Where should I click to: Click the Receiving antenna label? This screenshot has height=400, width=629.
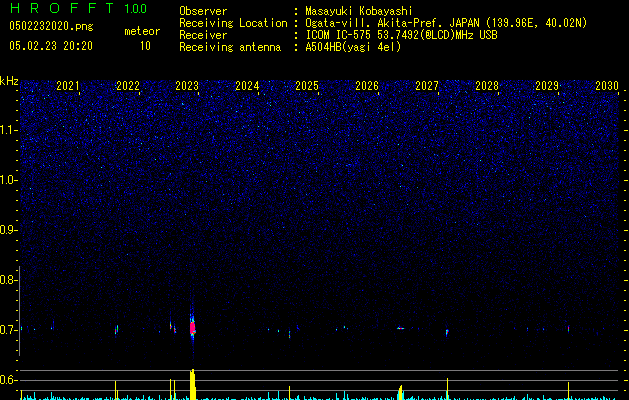[230, 47]
